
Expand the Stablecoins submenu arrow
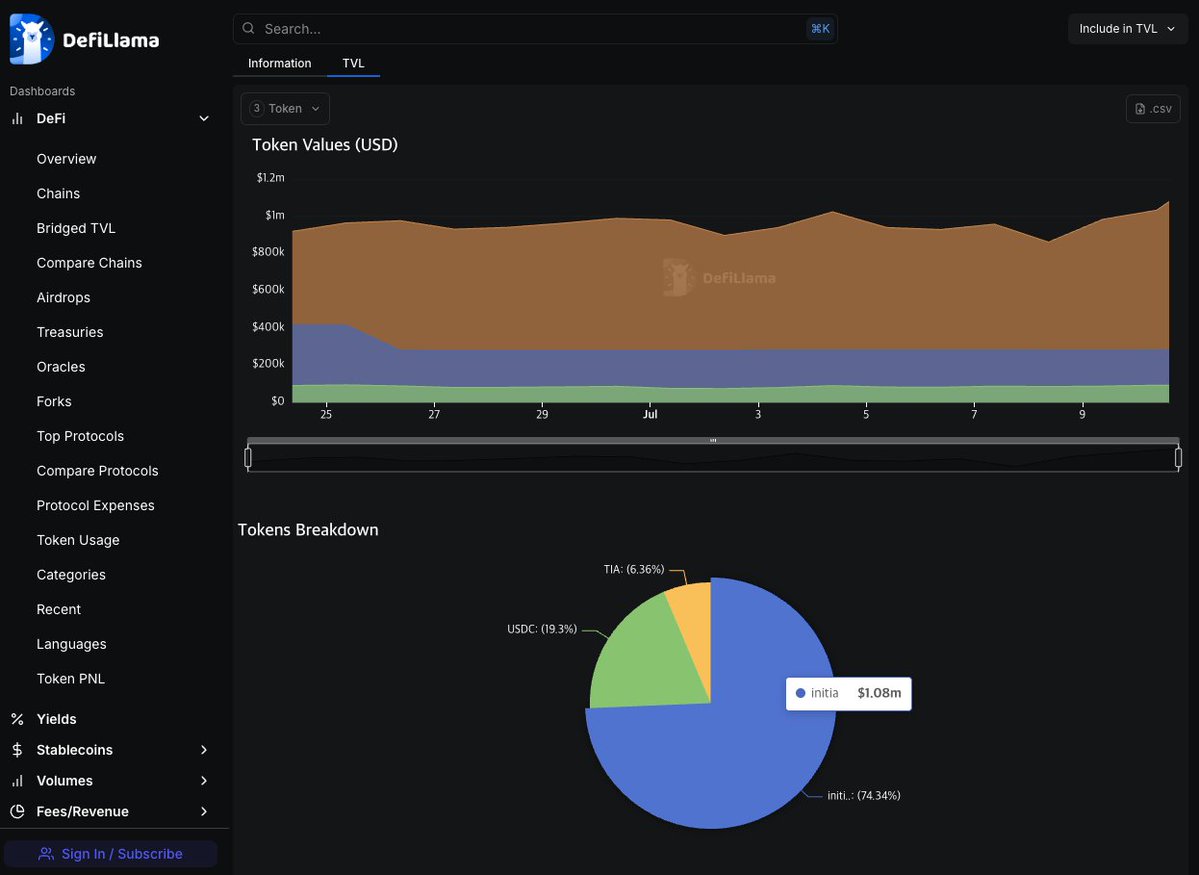(204, 750)
